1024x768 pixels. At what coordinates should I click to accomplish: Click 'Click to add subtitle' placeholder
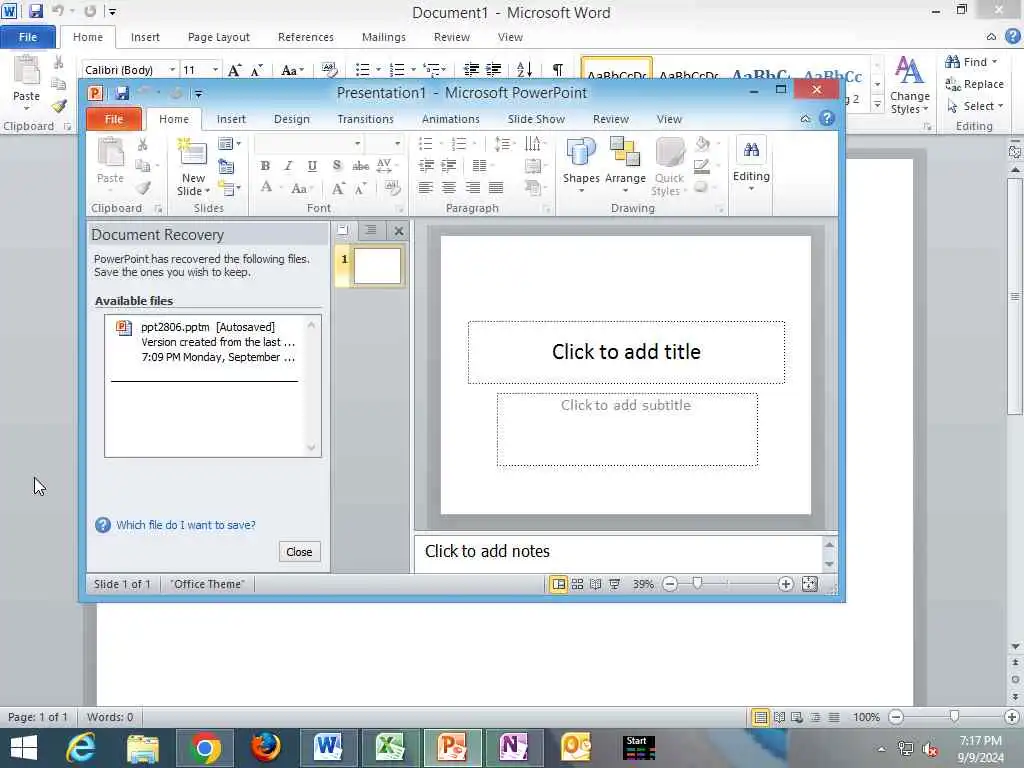click(x=627, y=429)
